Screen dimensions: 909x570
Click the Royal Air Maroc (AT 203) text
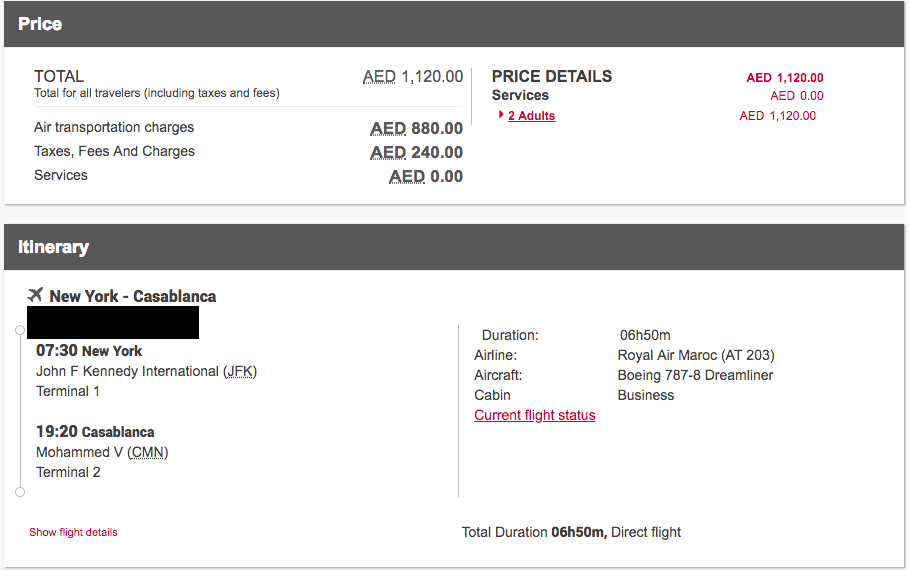[x=696, y=355]
